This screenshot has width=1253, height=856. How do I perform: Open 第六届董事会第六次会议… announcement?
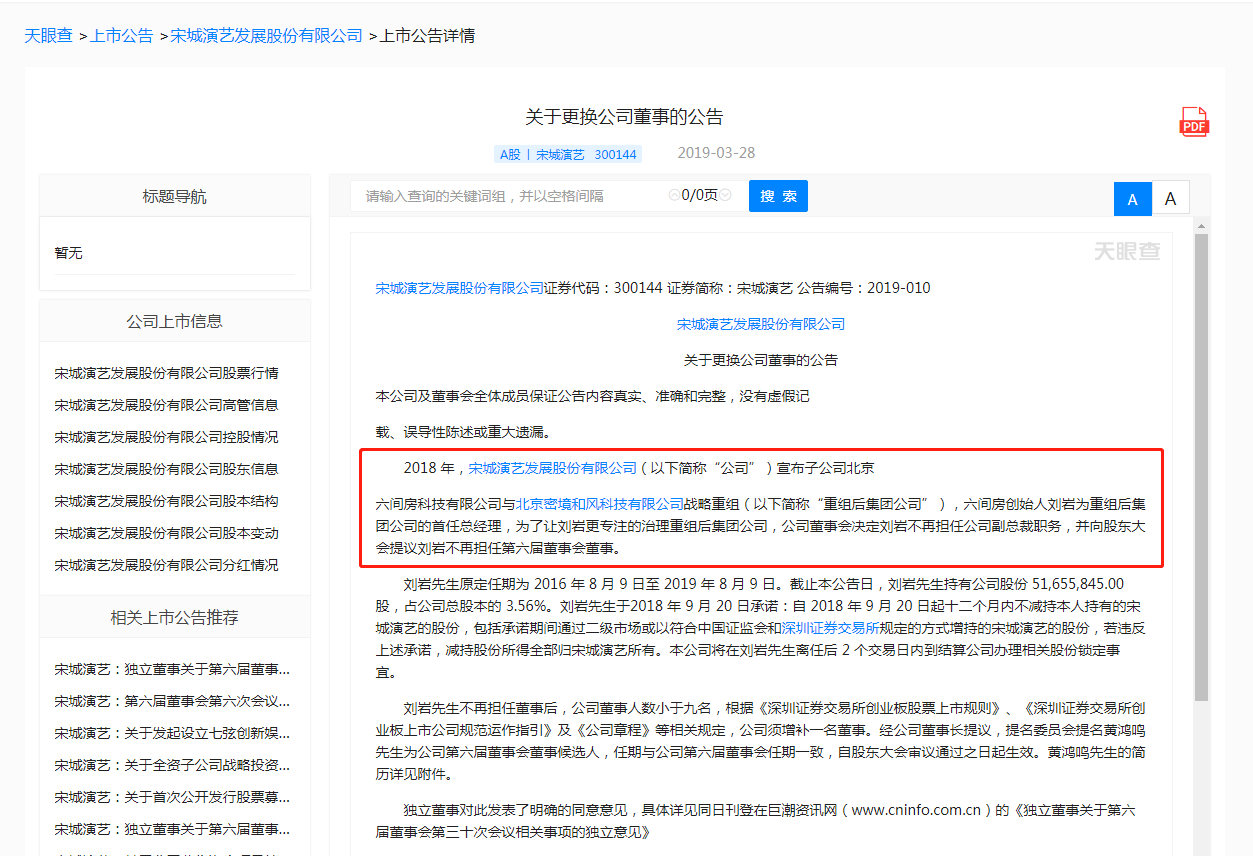(x=173, y=701)
